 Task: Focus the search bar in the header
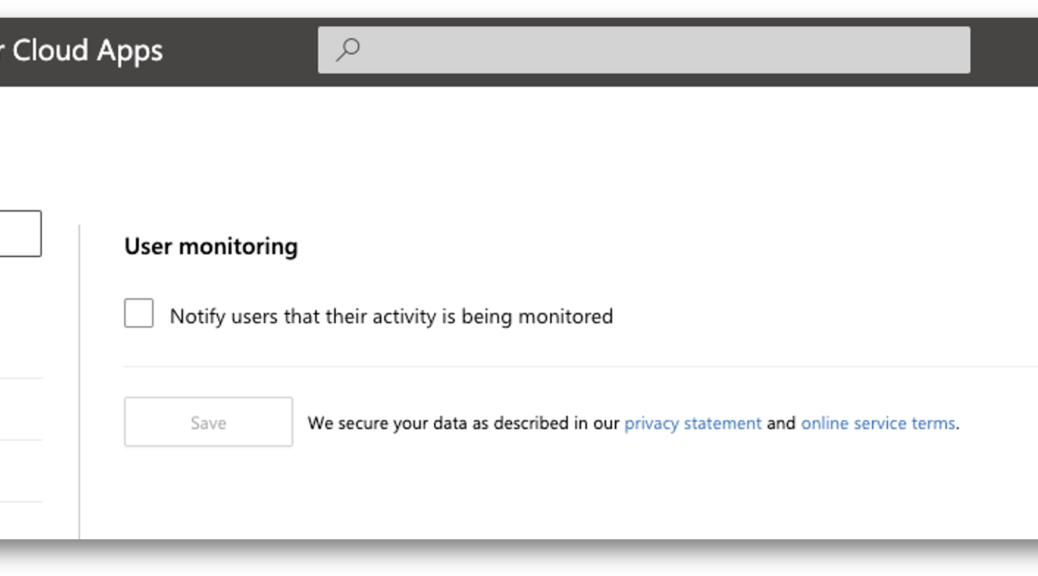[x=644, y=50]
